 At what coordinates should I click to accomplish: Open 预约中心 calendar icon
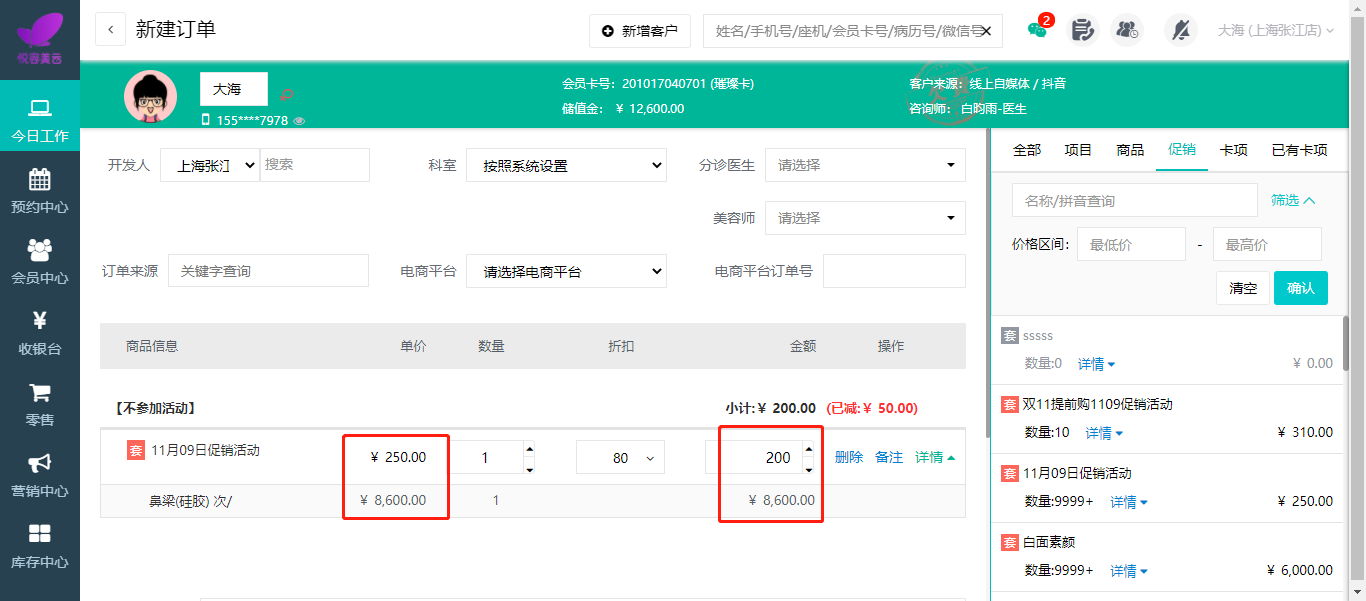coord(40,180)
